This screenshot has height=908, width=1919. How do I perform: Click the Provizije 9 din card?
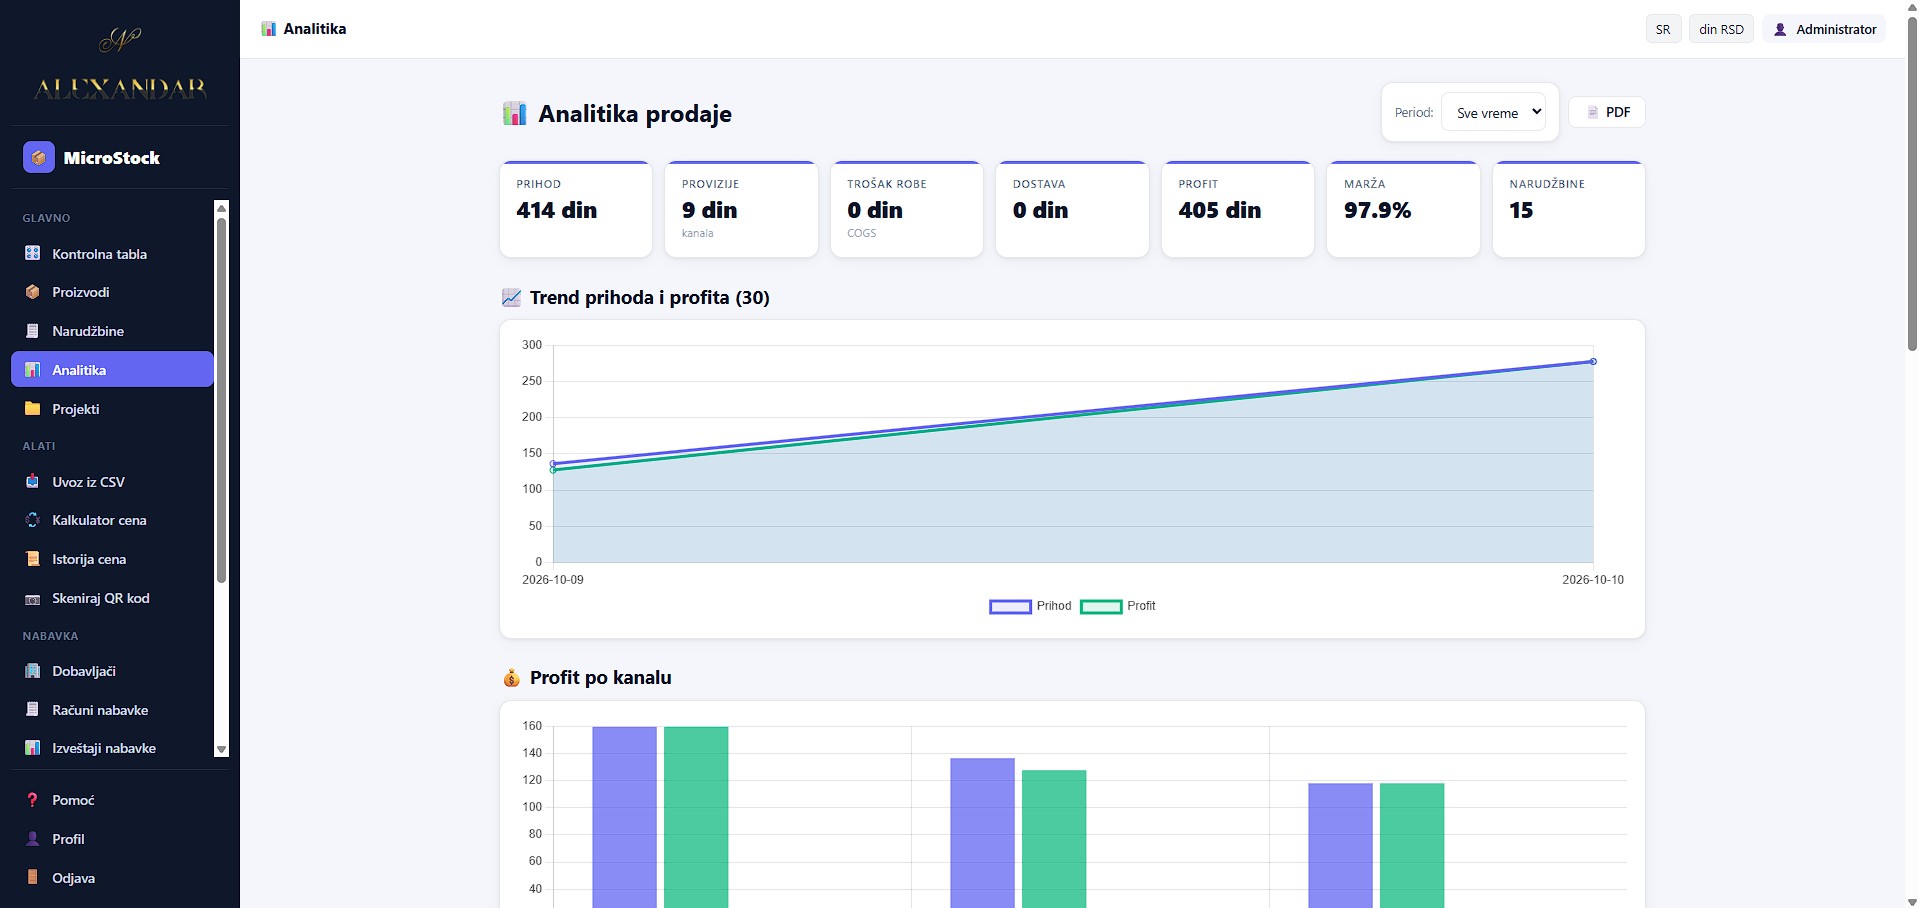[x=741, y=209]
